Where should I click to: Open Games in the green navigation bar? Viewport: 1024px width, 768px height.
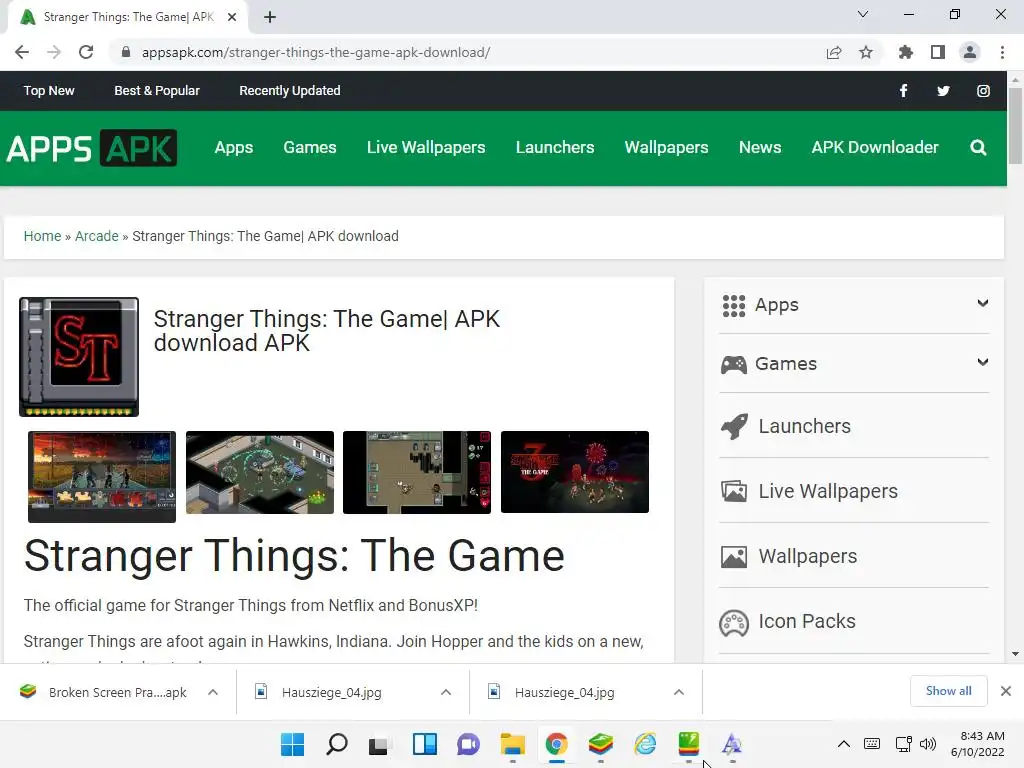[x=310, y=148]
